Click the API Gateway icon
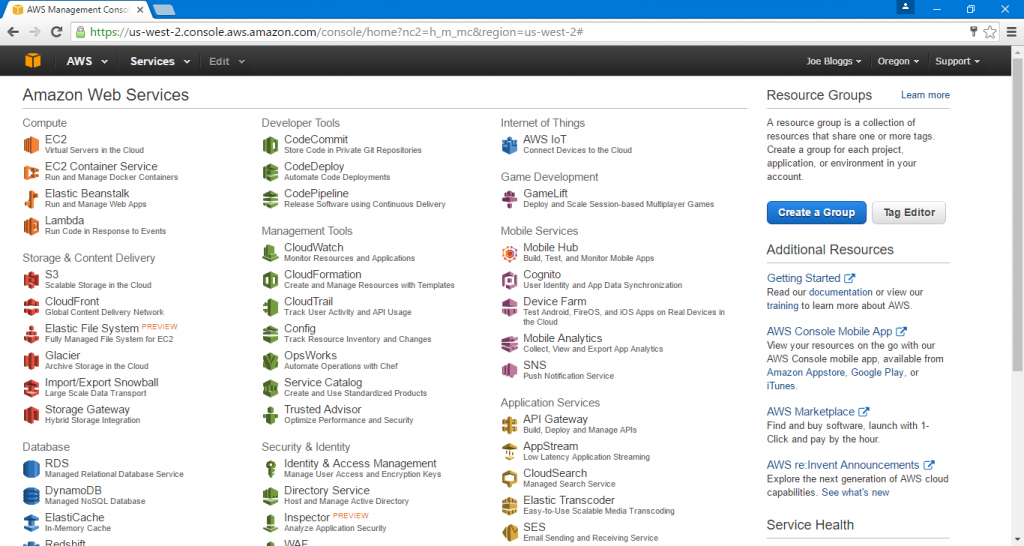1024x546 pixels. pos(509,425)
